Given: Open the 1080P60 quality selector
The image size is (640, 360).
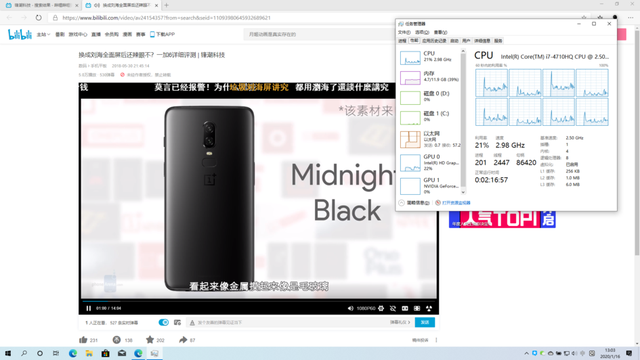Looking at the screenshot, I should 366,308.
